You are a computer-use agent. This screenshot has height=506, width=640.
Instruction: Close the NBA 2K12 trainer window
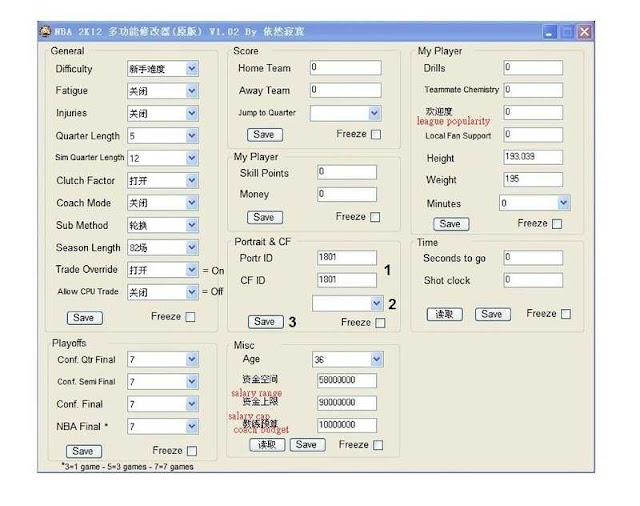click(x=584, y=32)
